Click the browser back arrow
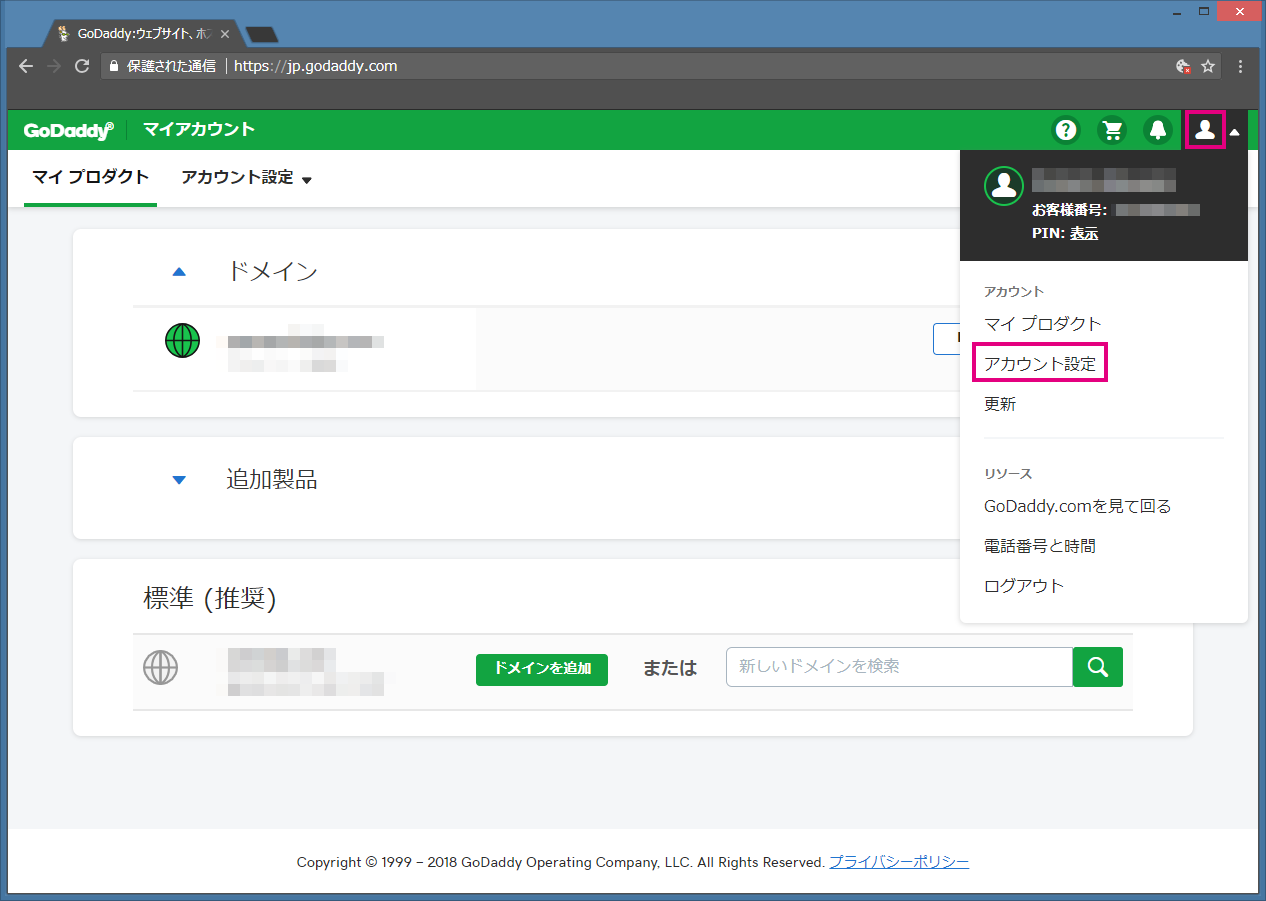Image resolution: width=1266 pixels, height=901 pixels. pos(26,66)
